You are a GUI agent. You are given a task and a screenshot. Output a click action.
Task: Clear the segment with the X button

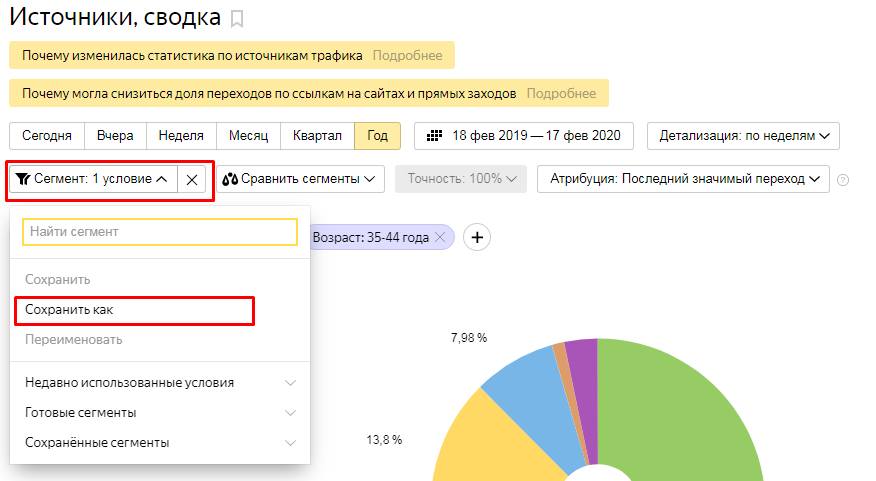coord(192,179)
